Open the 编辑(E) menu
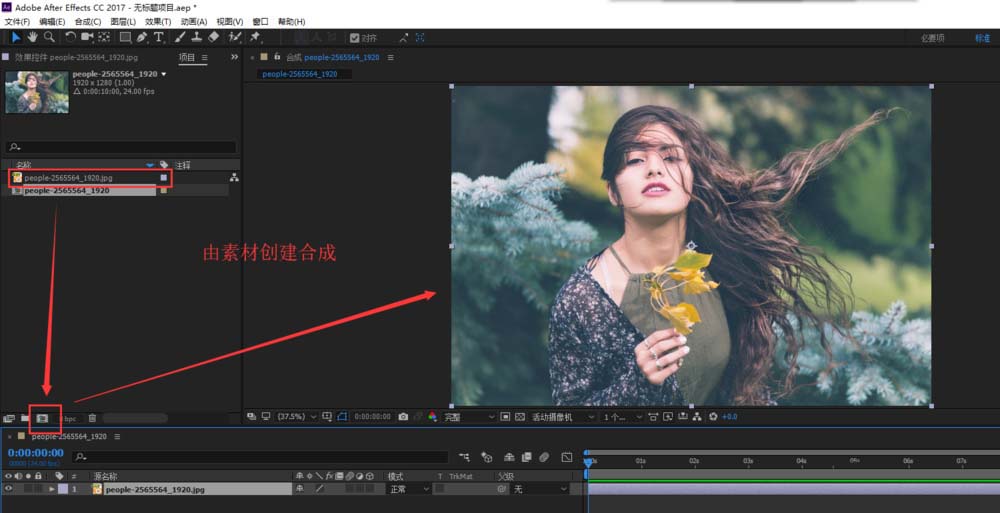Image resolution: width=1000 pixels, height=513 pixels. point(52,22)
